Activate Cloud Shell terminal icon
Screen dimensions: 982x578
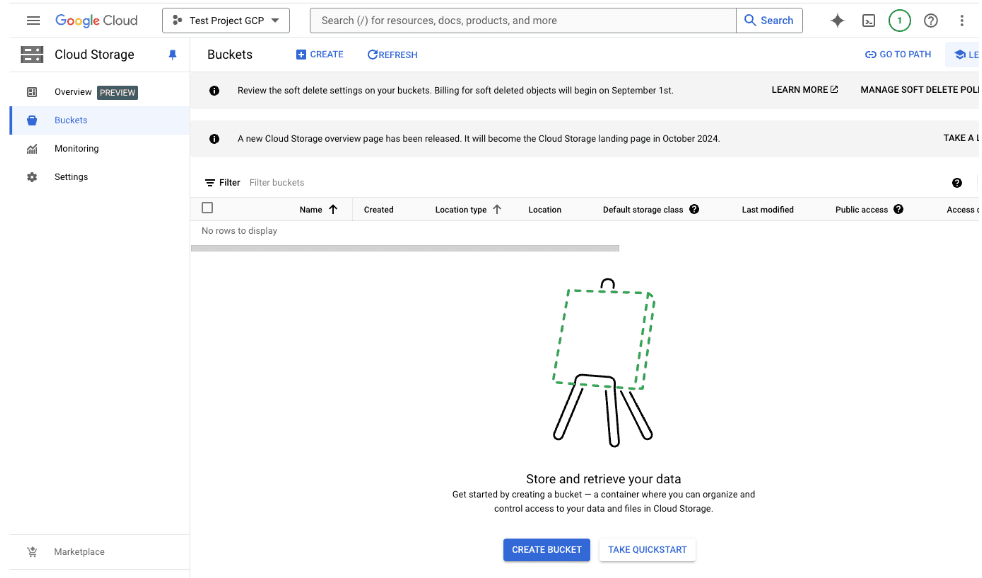coord(868,20)
